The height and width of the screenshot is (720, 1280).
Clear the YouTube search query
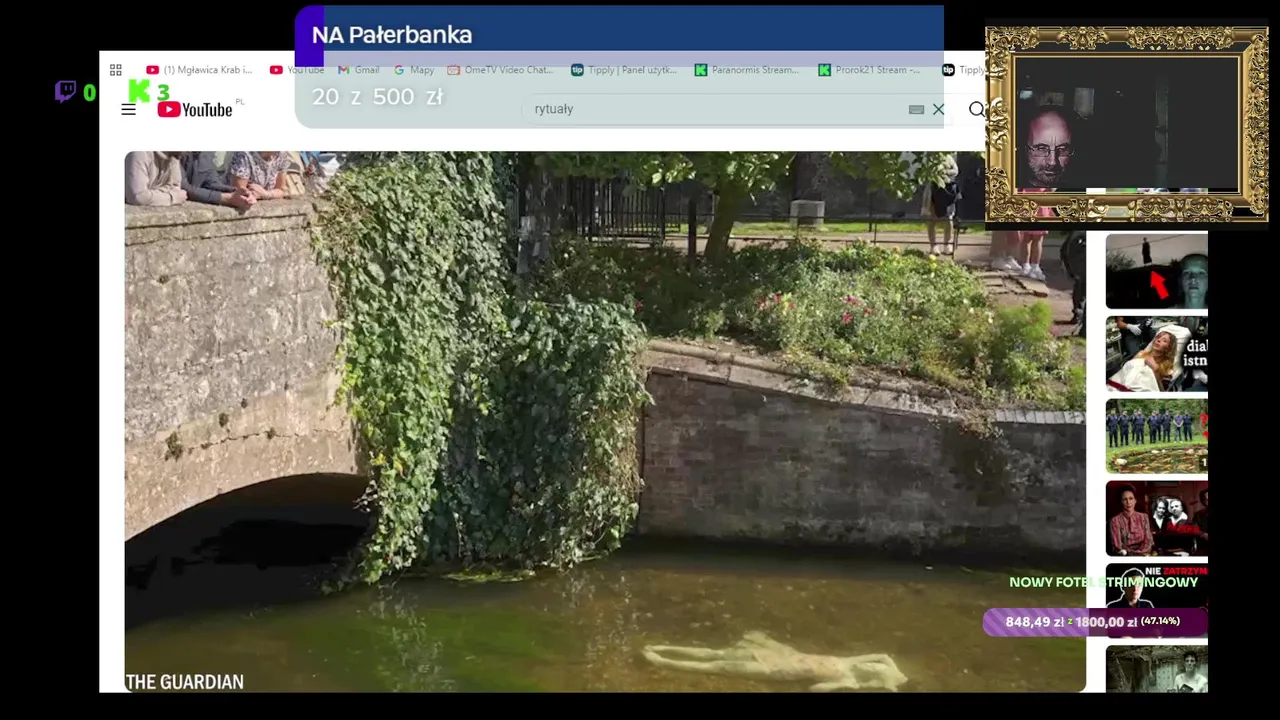(x=938, y=109)
